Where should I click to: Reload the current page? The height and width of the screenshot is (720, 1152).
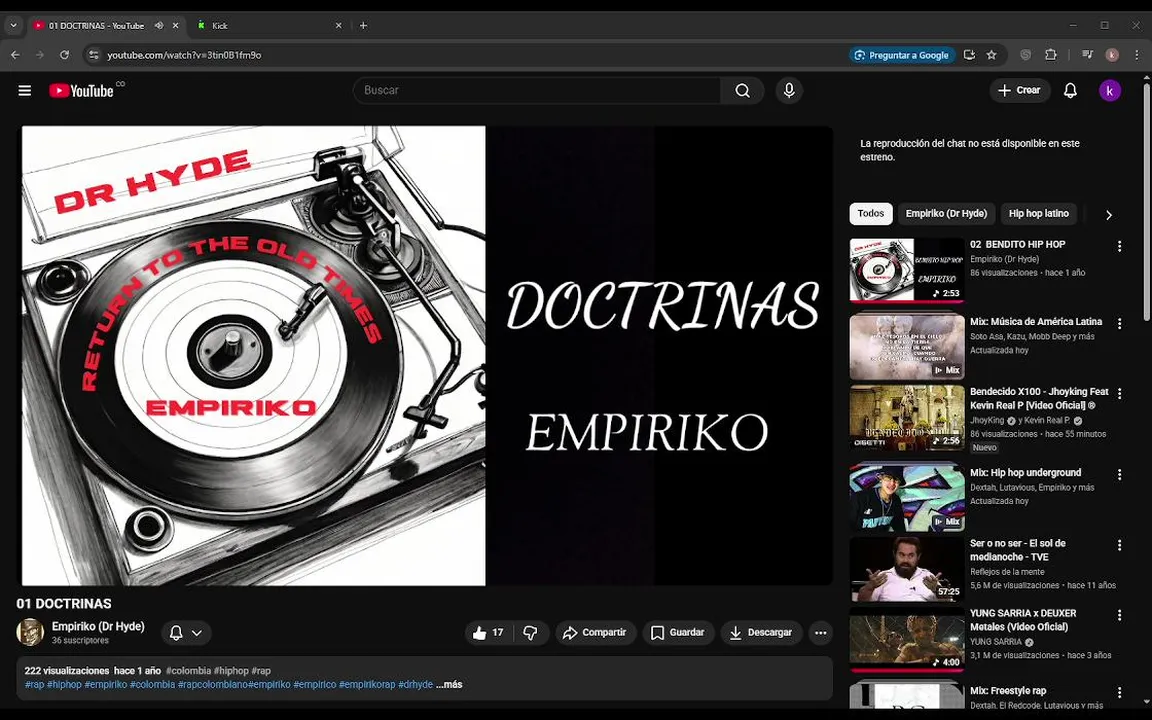(65, 55)
